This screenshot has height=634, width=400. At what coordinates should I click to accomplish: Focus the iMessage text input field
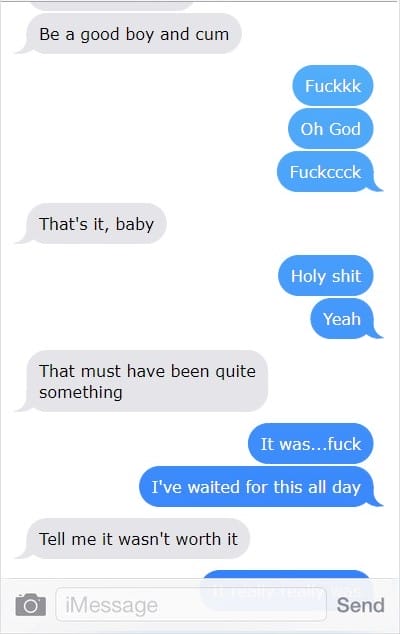pos(191,604)
